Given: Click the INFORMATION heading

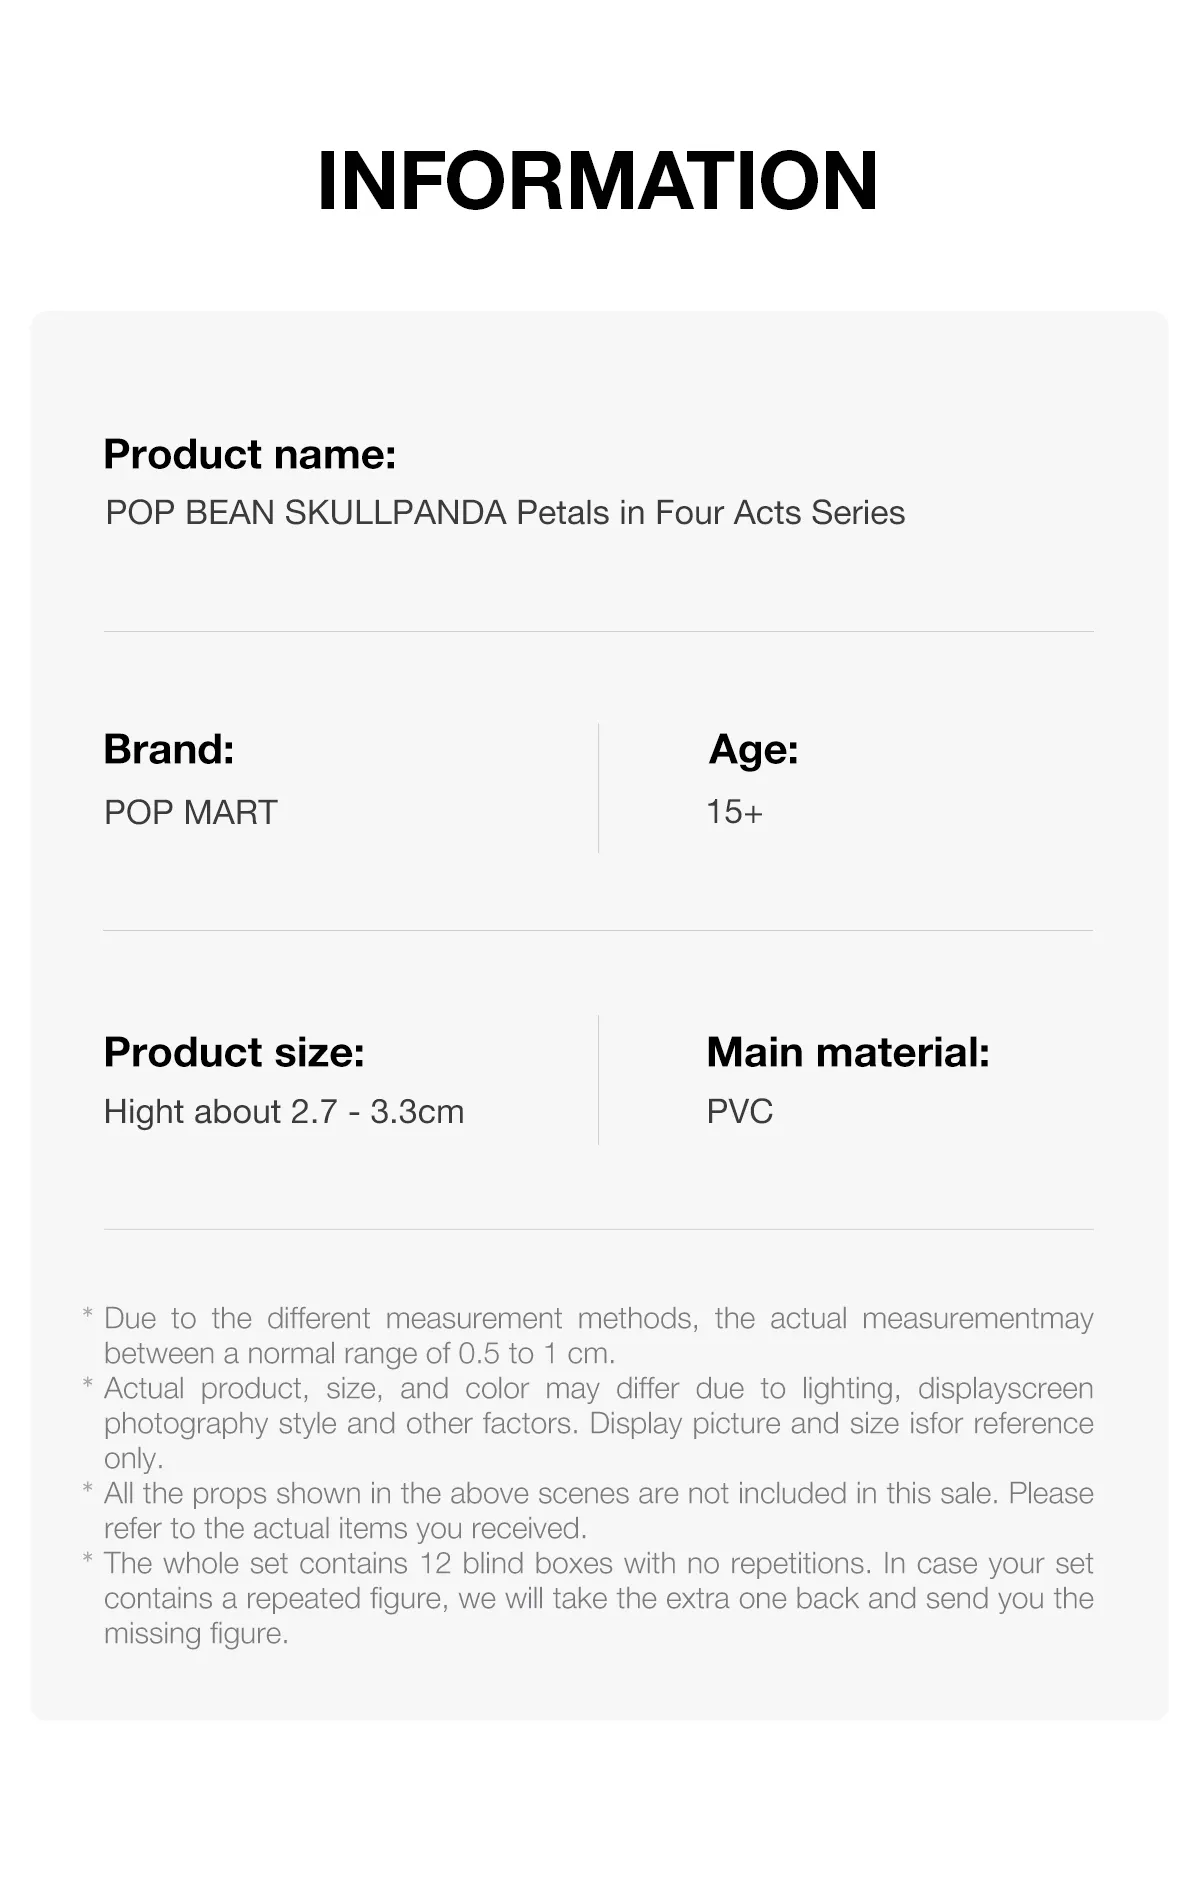Looking at the screenshot, I should [598, 181].
